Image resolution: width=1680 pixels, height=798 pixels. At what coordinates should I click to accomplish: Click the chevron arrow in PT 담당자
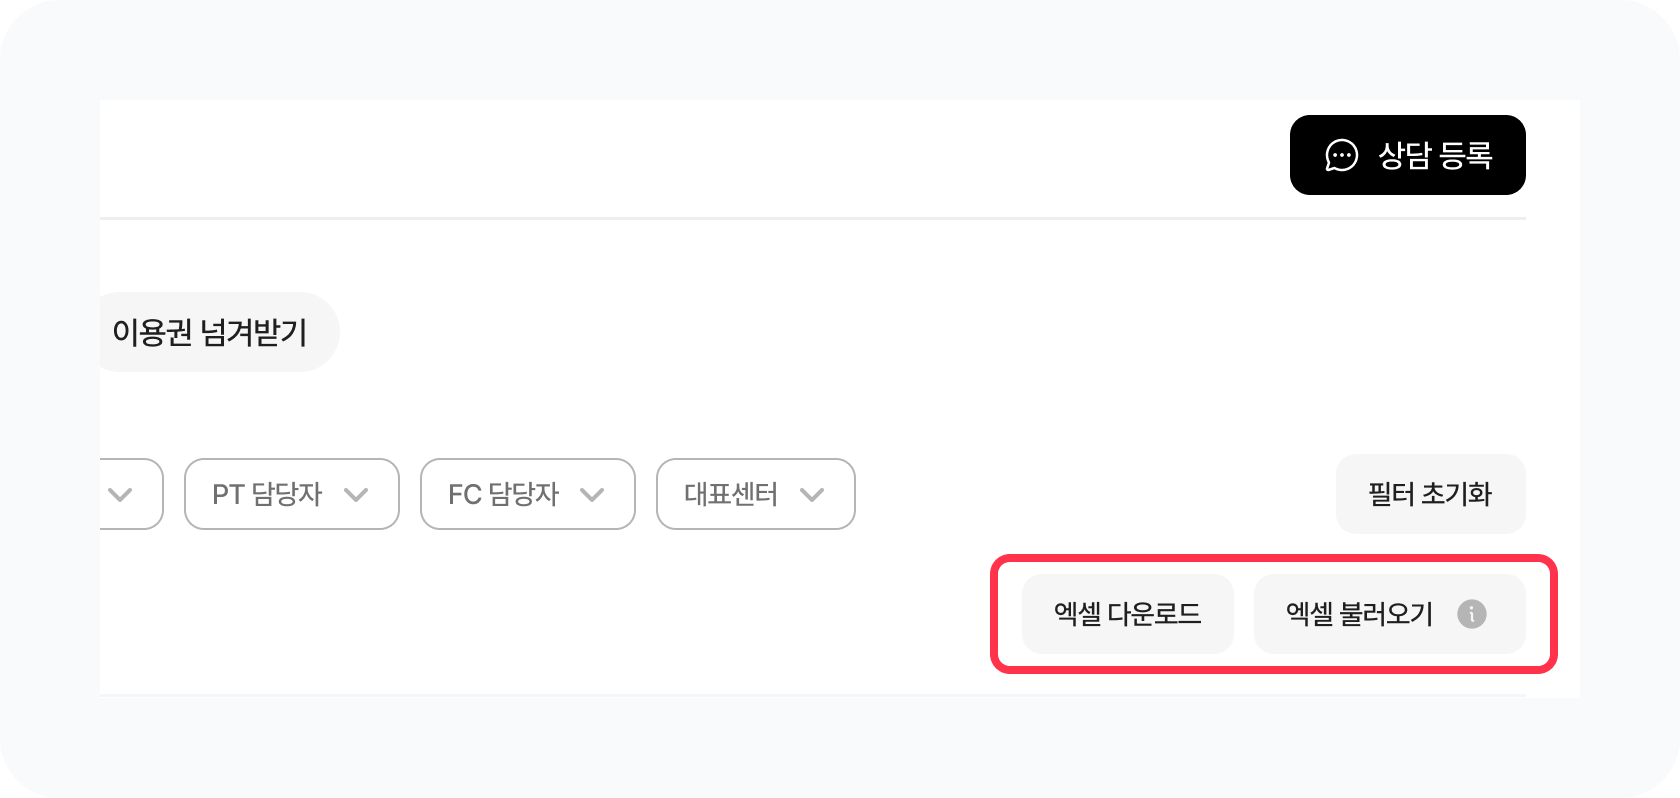[x=356, y=494]
